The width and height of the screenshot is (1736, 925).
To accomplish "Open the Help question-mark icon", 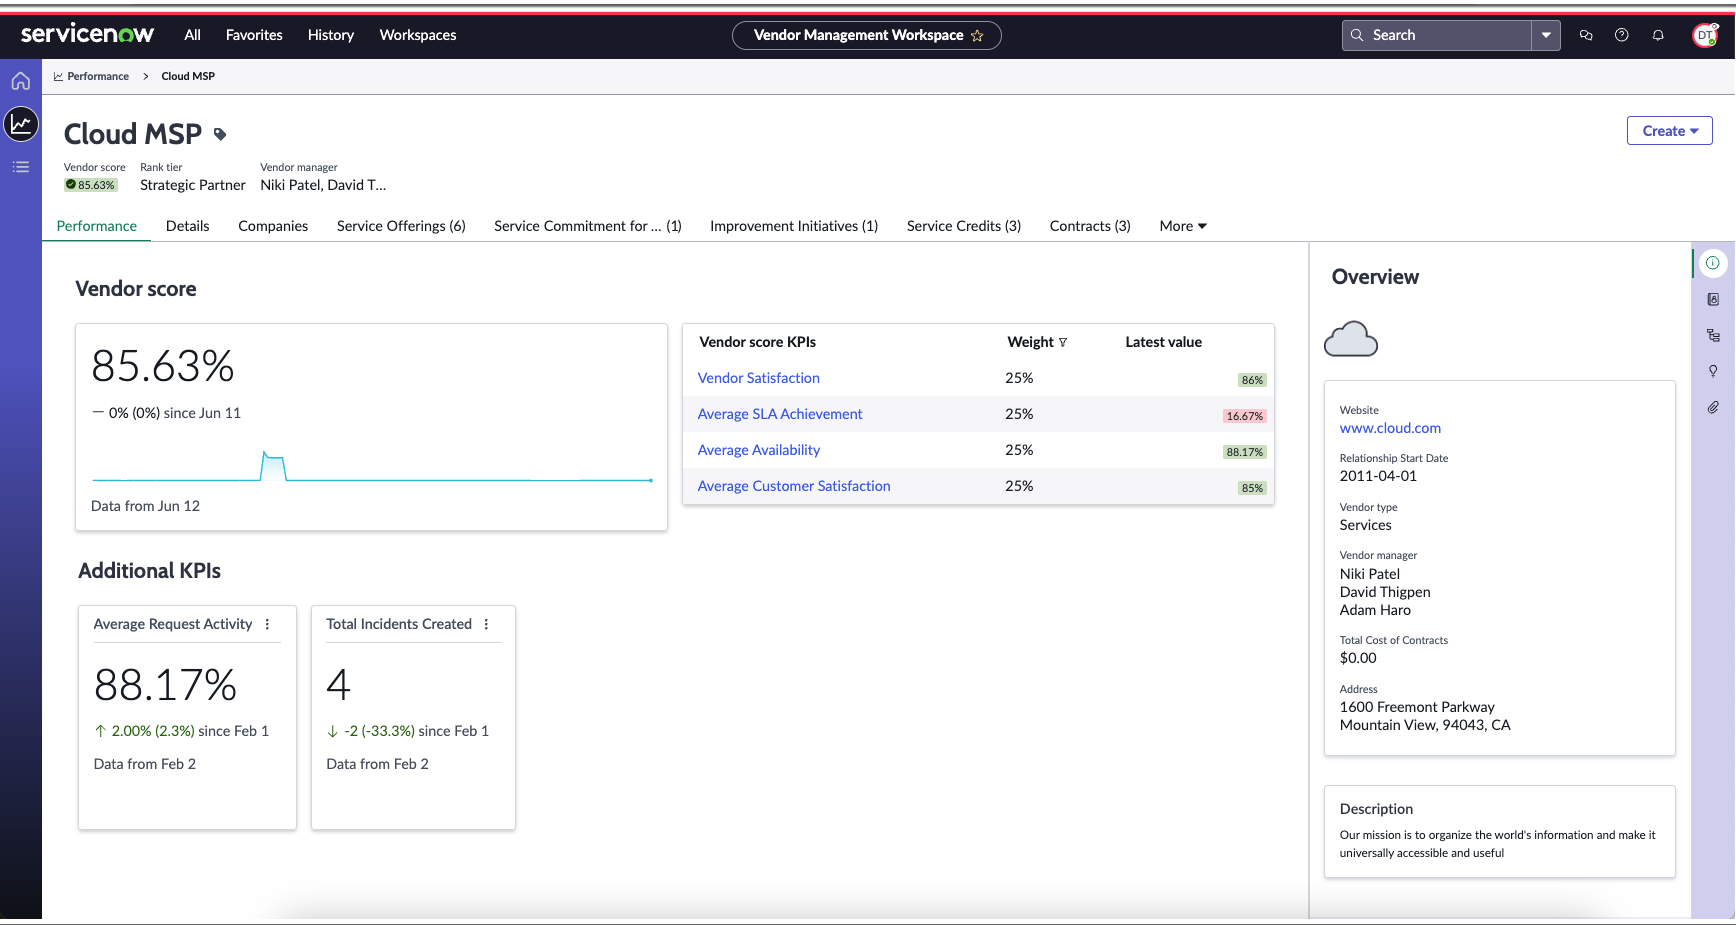I will point(1622,35).
